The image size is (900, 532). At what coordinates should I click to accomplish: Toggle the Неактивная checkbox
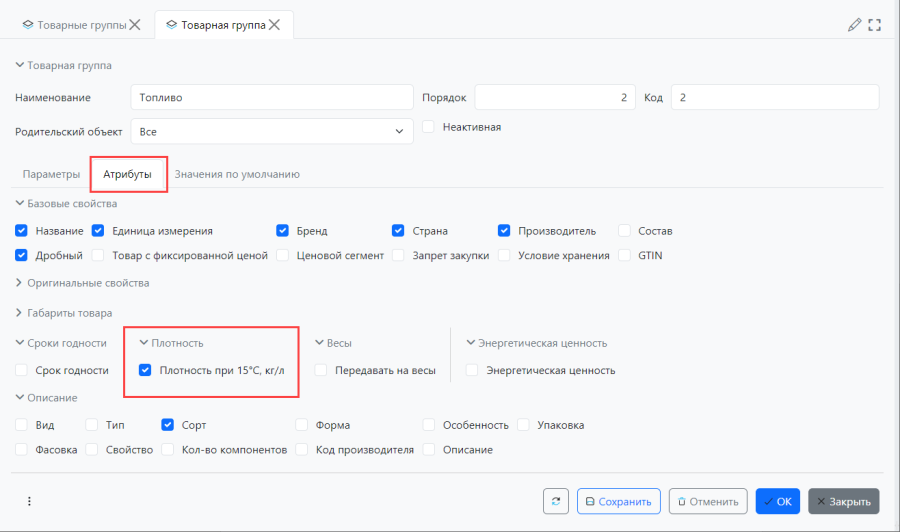(428, 127)
